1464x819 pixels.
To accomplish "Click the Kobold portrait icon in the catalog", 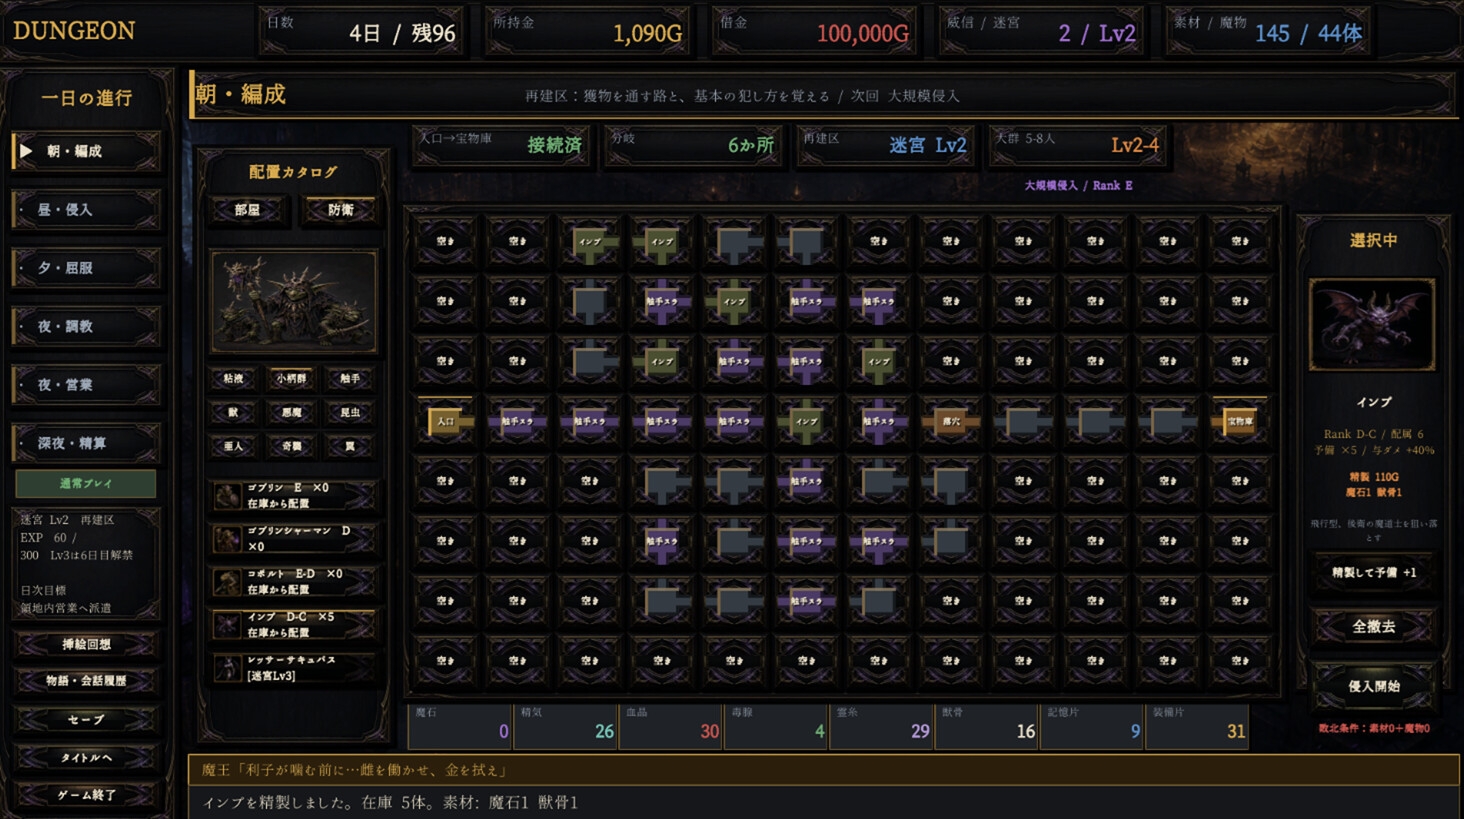I will (227, 581).
